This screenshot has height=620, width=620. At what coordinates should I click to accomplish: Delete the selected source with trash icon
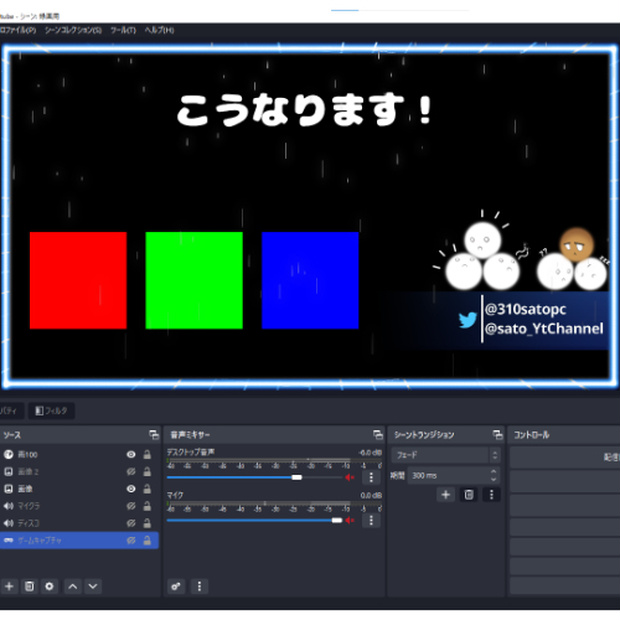coord(29,586)
